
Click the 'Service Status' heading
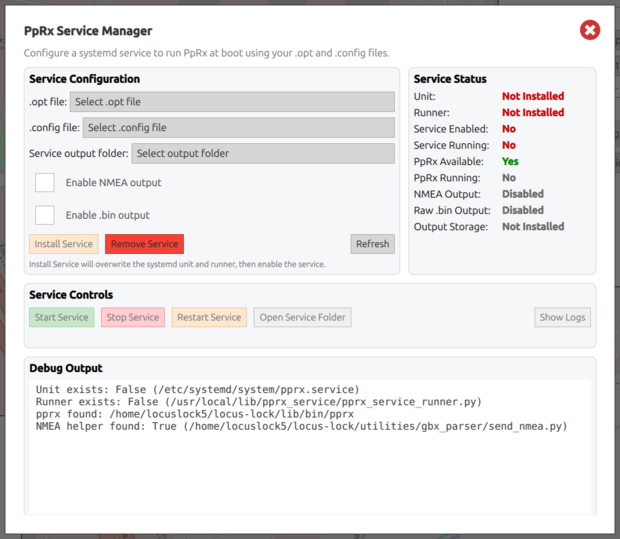pyautogui.click(x=450, y=79)
